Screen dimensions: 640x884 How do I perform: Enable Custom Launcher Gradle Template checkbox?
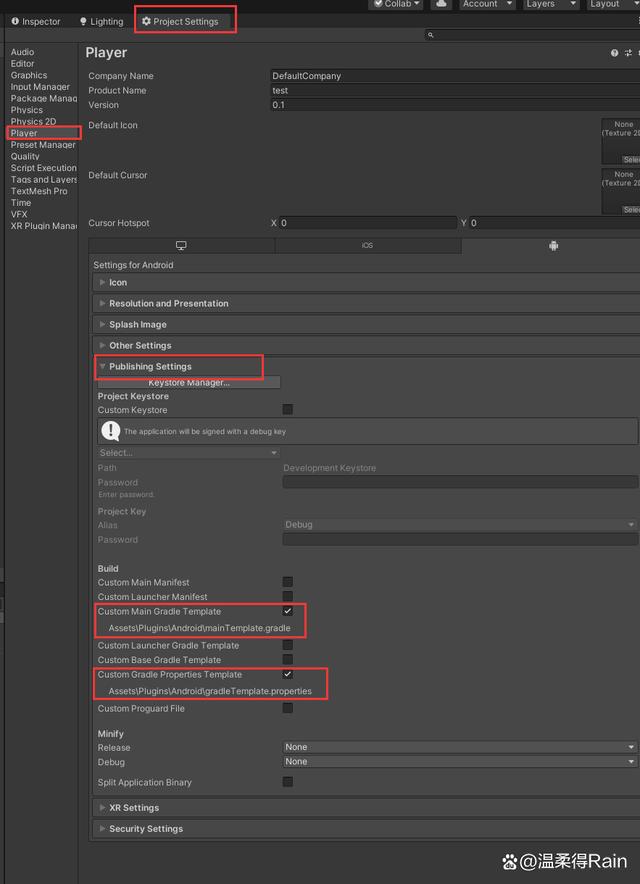click(288, 645)
